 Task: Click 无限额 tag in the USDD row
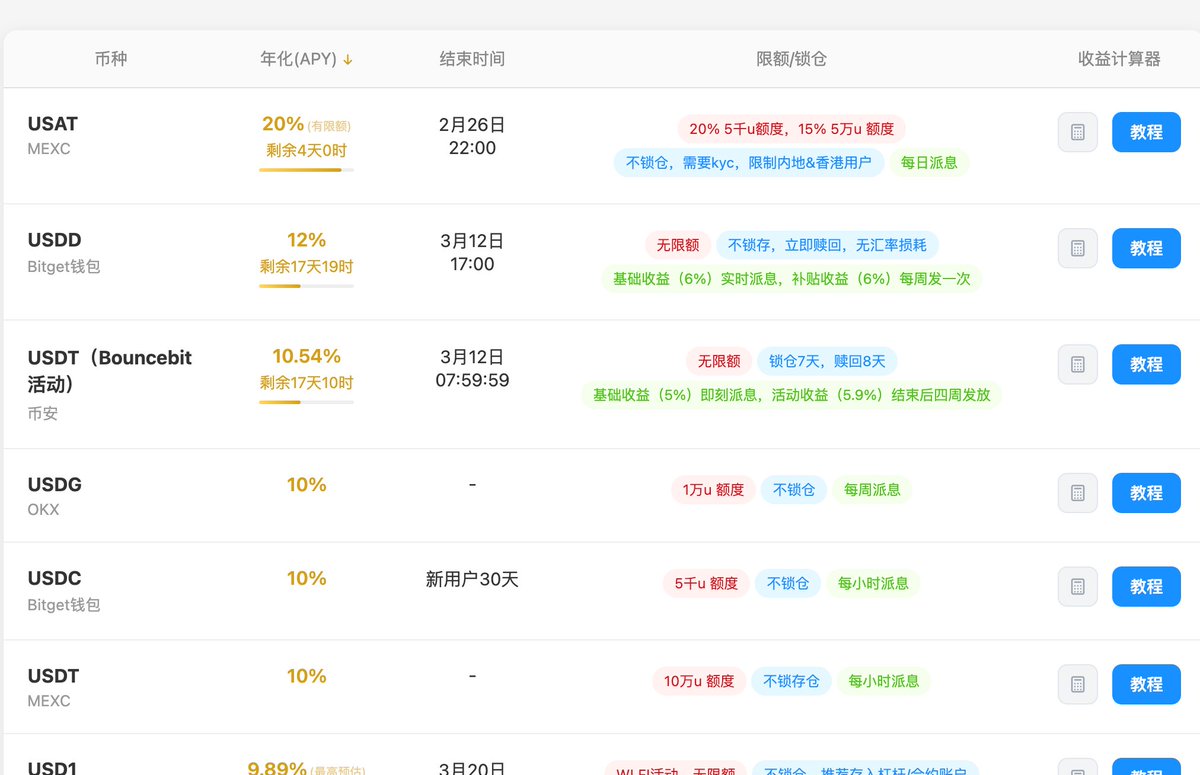(678, 245)
